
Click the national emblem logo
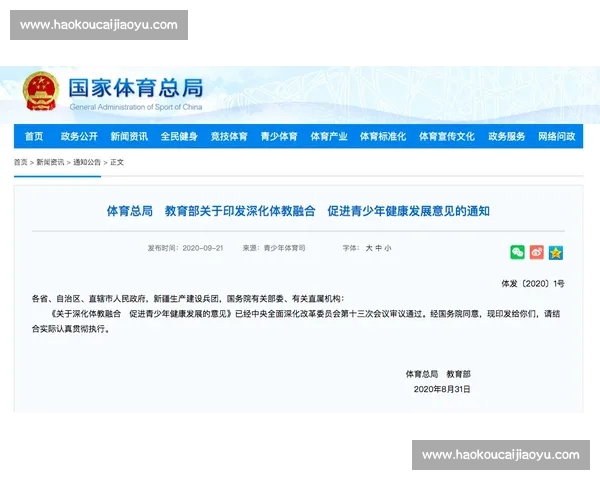pyautogui.click(x=41, y=91)
